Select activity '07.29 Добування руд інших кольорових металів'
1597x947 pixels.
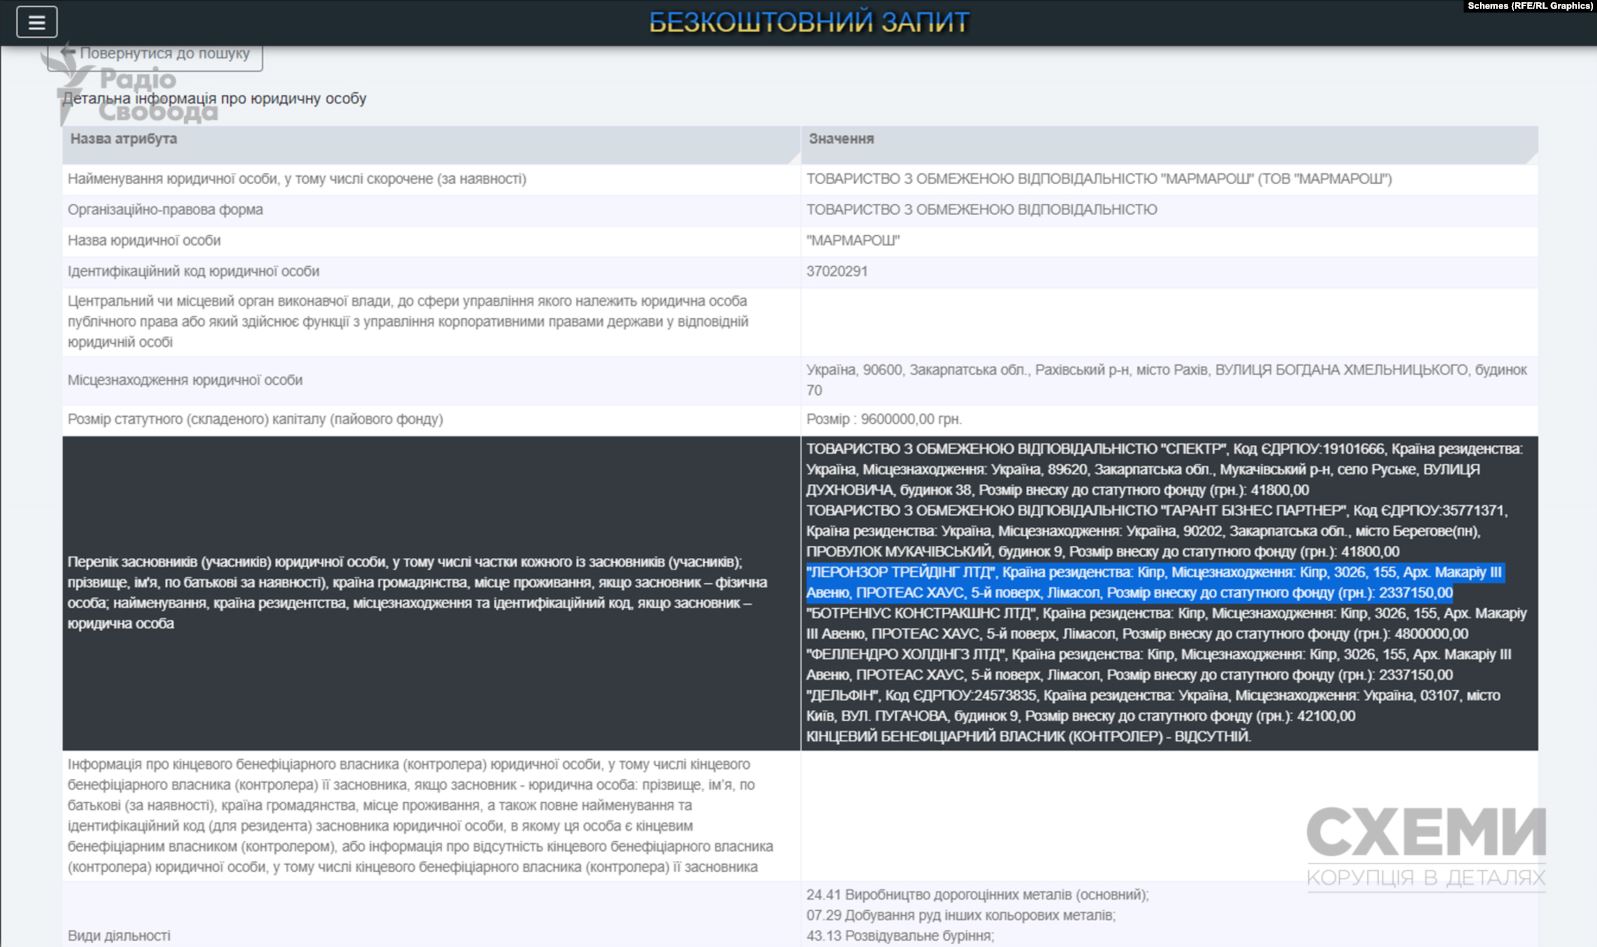(x=960, y=915)
